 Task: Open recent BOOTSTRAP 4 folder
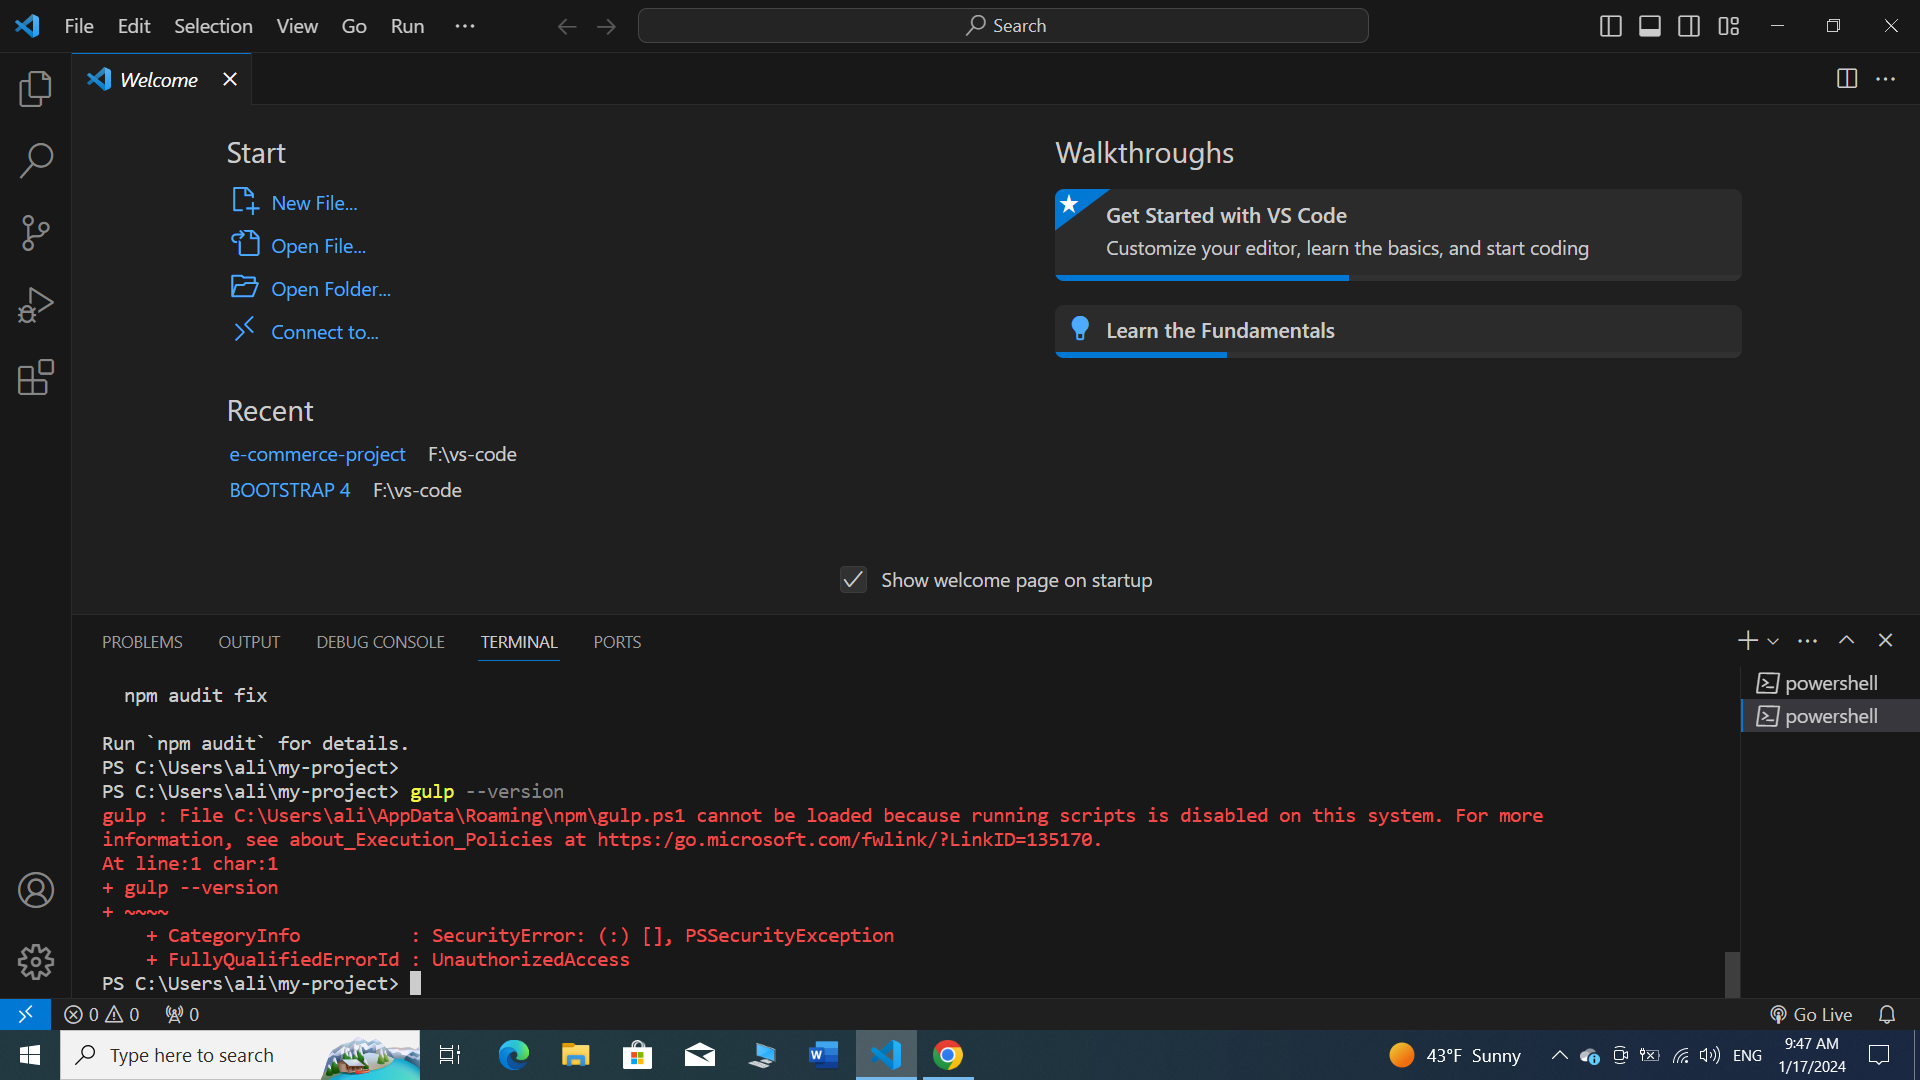[x=290, y=490]
